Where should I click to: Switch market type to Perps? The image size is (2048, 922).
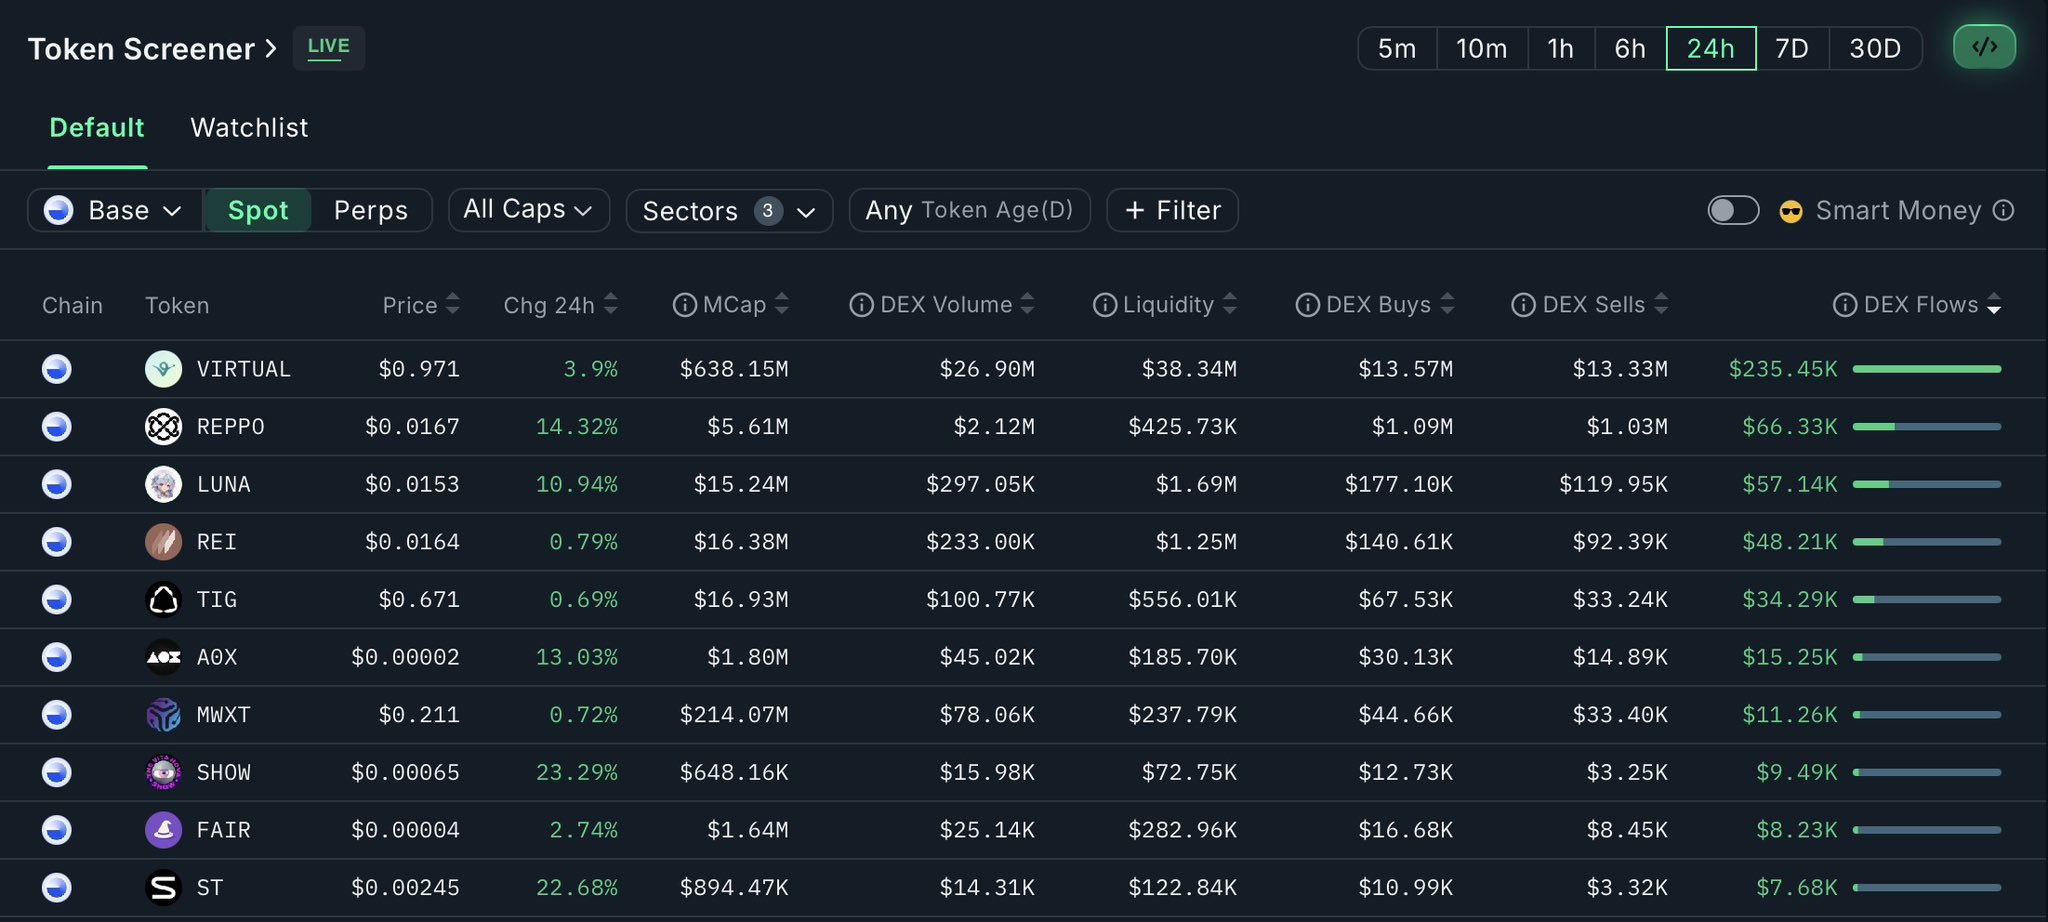click(370, 210)
